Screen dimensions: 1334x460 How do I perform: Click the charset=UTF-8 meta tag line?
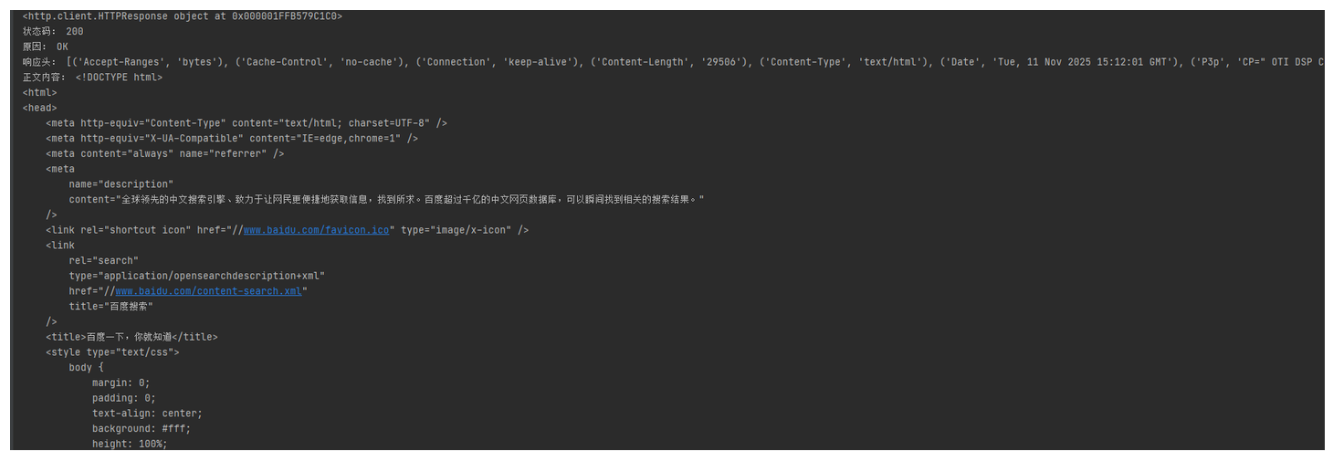point(246,123)
